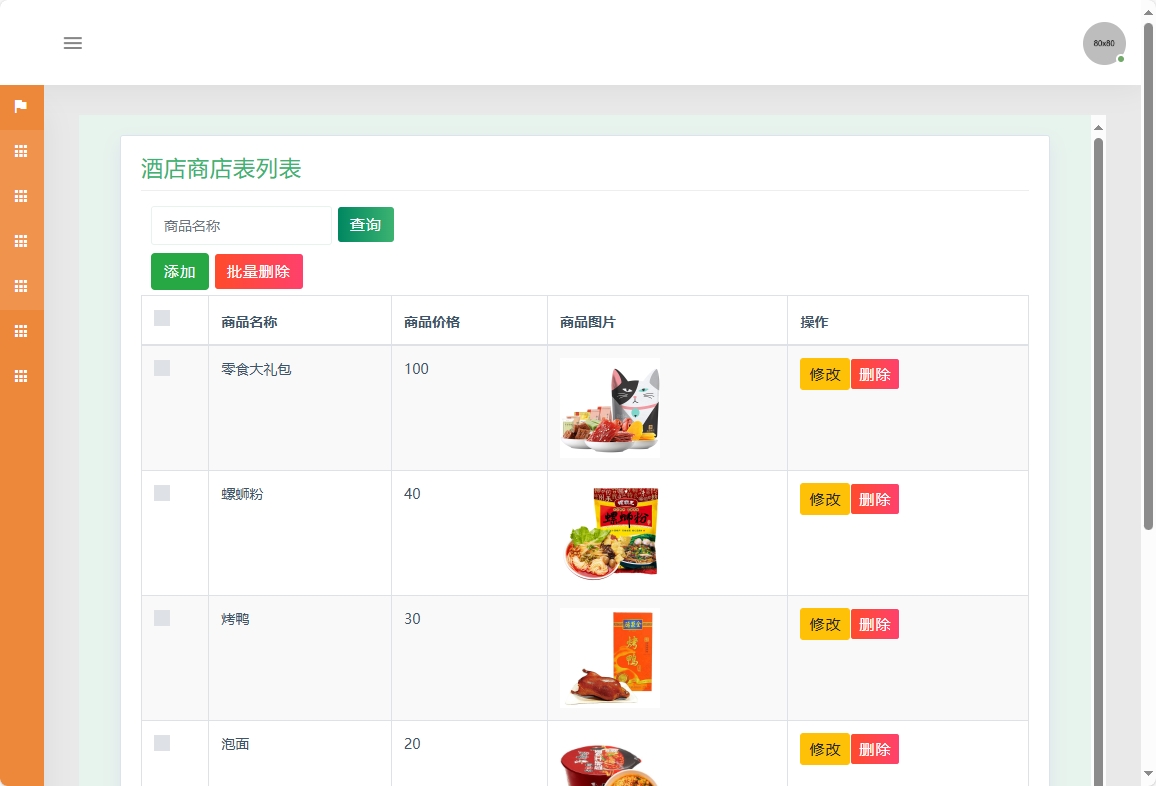1156x786 pixels.
Task: Click the third grid icon in the sidebar
Action: pyautogui.click(x=21, y=241)
